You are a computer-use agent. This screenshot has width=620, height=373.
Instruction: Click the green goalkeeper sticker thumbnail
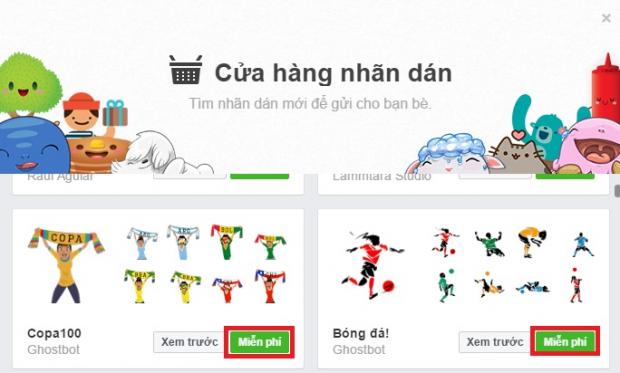pyautogui.click(x=489, y=243)
